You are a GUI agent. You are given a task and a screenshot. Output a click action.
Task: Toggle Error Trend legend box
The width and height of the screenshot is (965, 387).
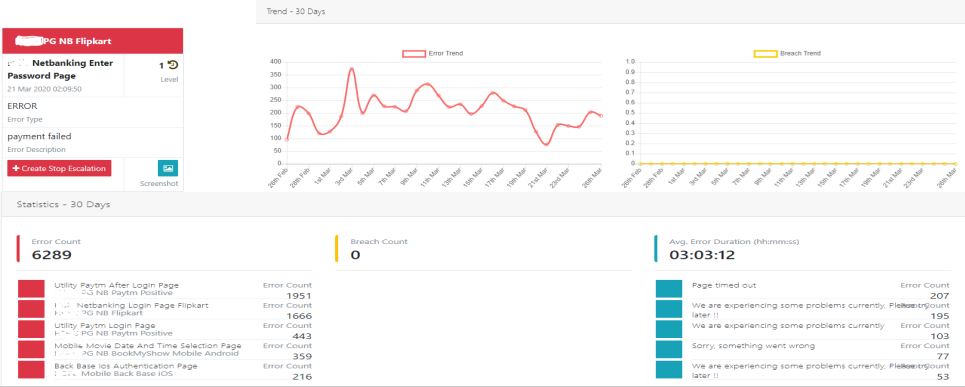[x=414, y=54]
